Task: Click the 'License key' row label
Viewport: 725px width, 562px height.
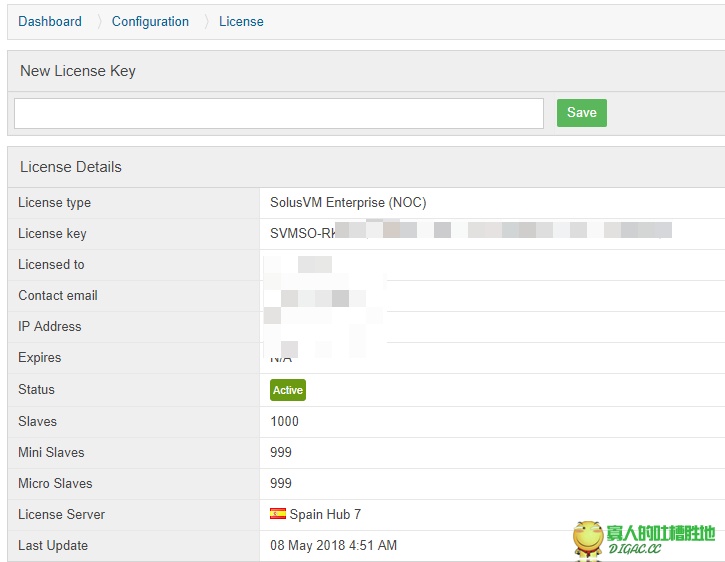Action: point(52,234)
